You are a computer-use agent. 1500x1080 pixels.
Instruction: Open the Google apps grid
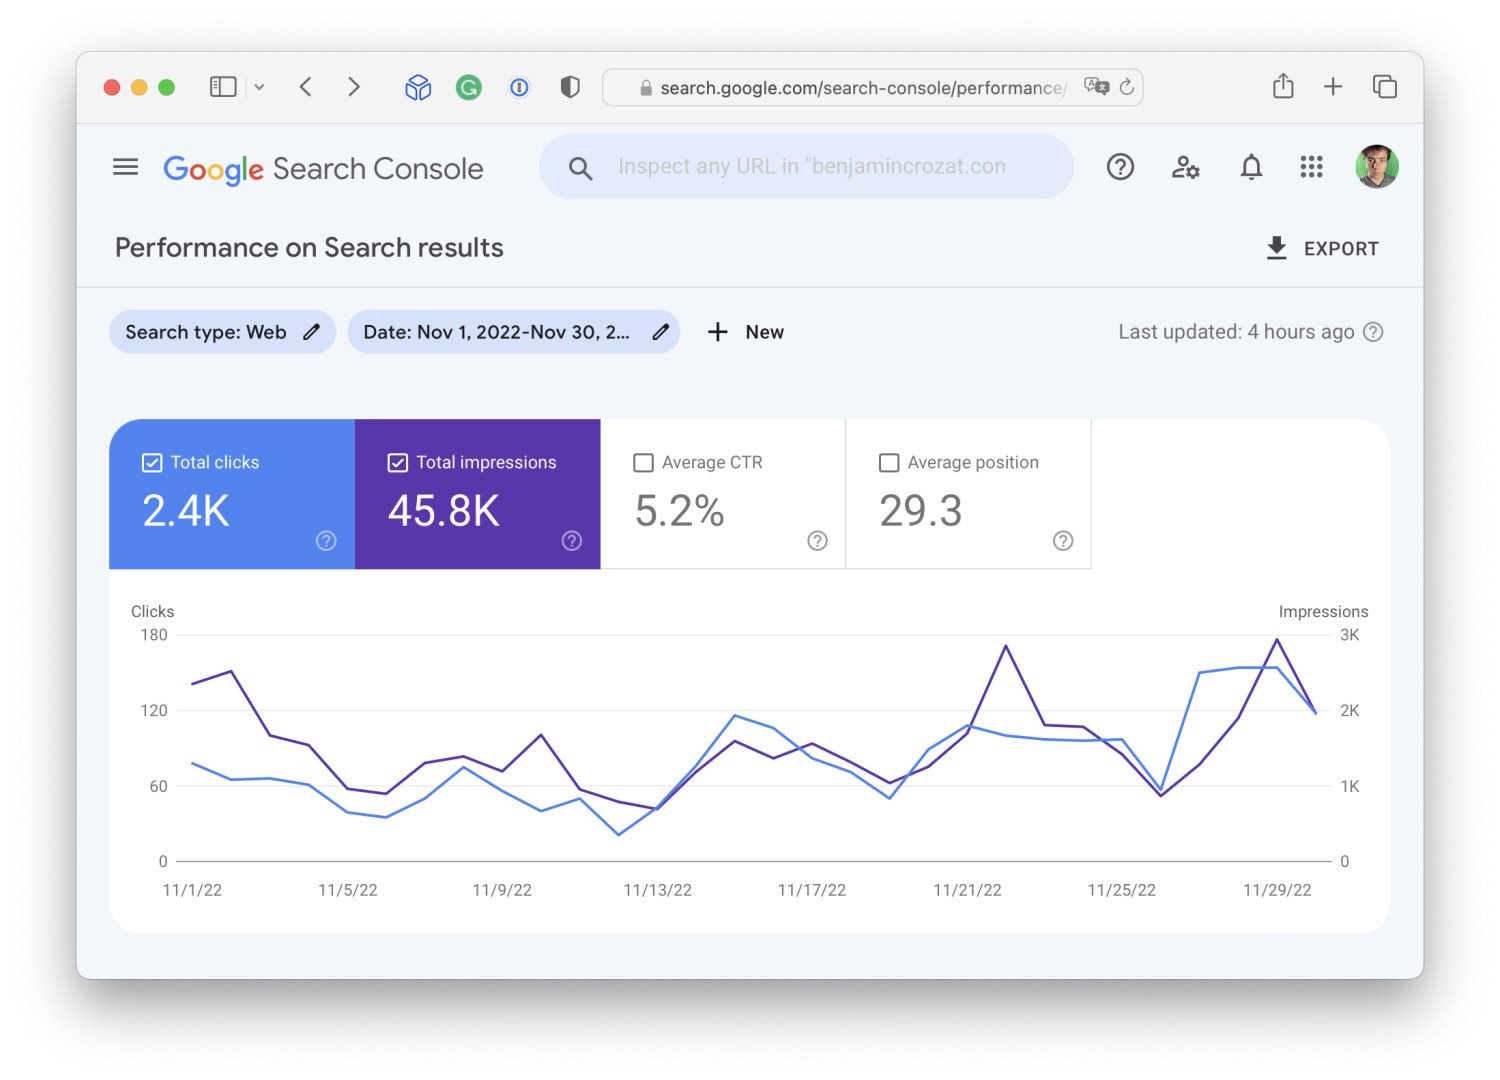pyautogui.click(x=1311, y=167)
